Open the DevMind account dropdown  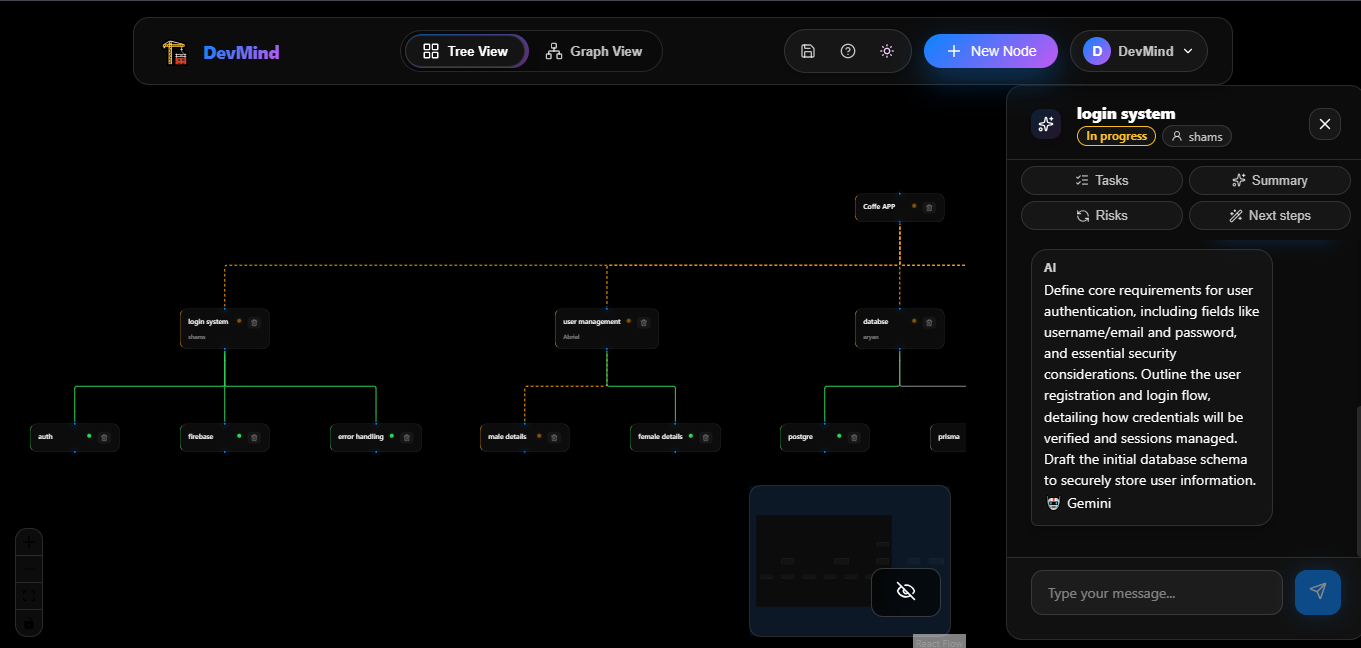(x=1139, y=51)
